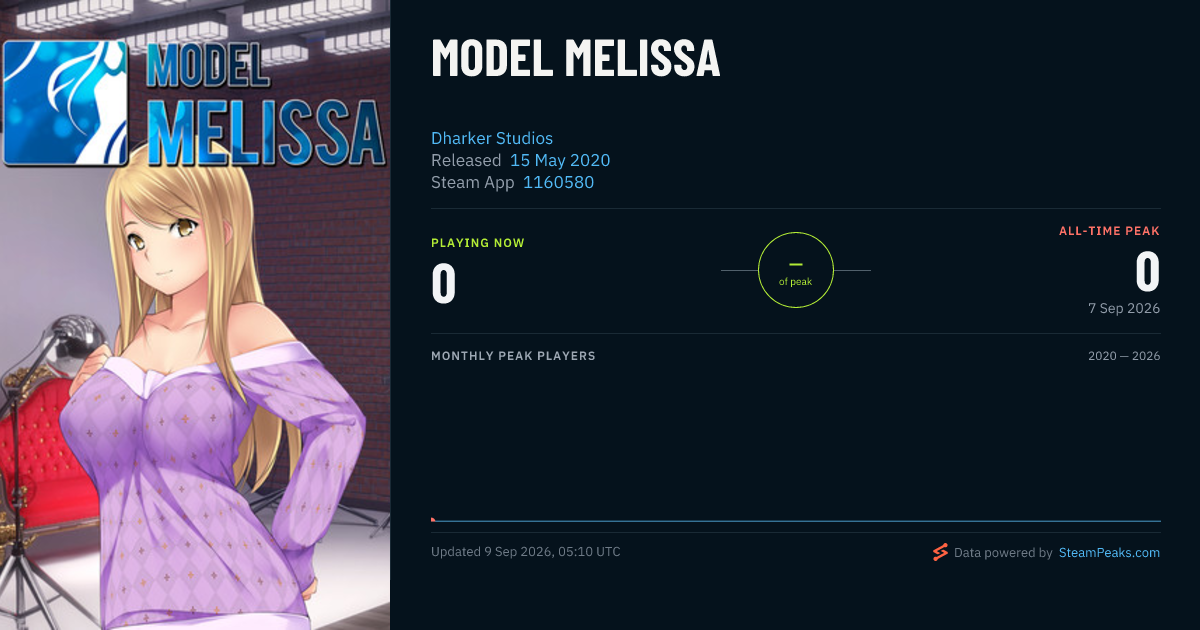
Task: Click the green of peak circle indicator
Action: 796,270
